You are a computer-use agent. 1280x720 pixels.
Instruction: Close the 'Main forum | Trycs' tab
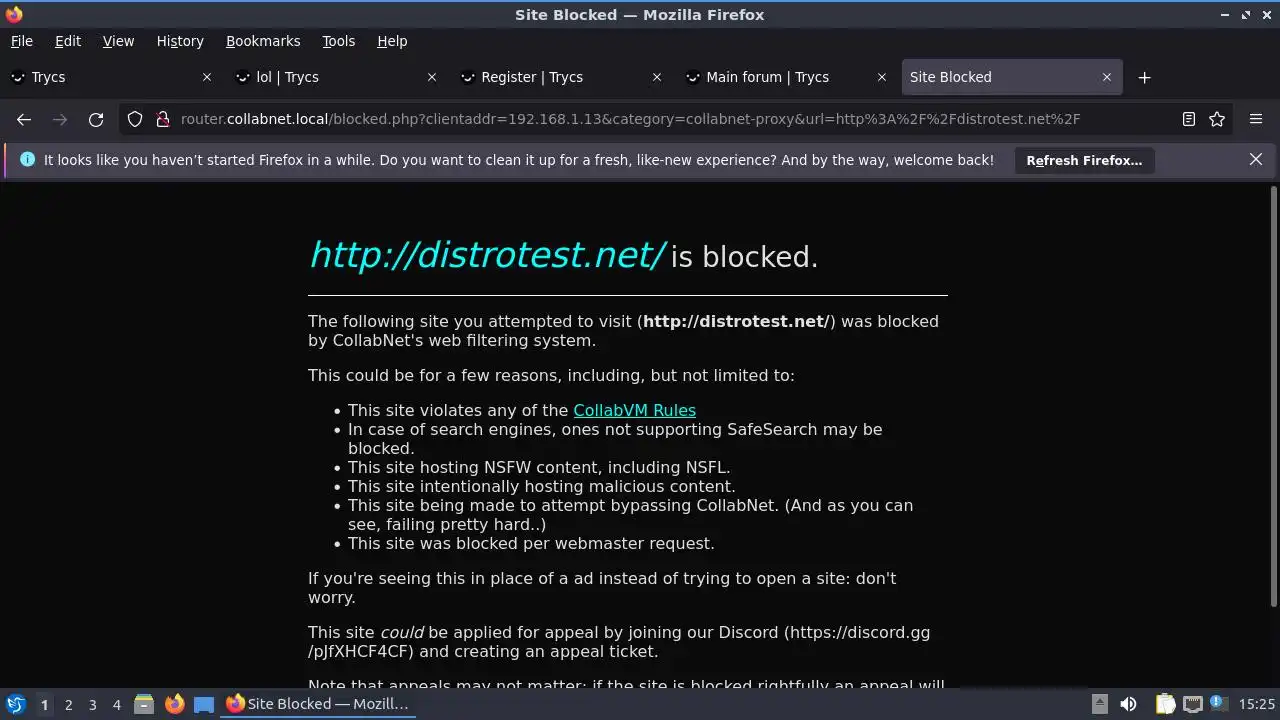pyautogui.click(x=882, y=77)
